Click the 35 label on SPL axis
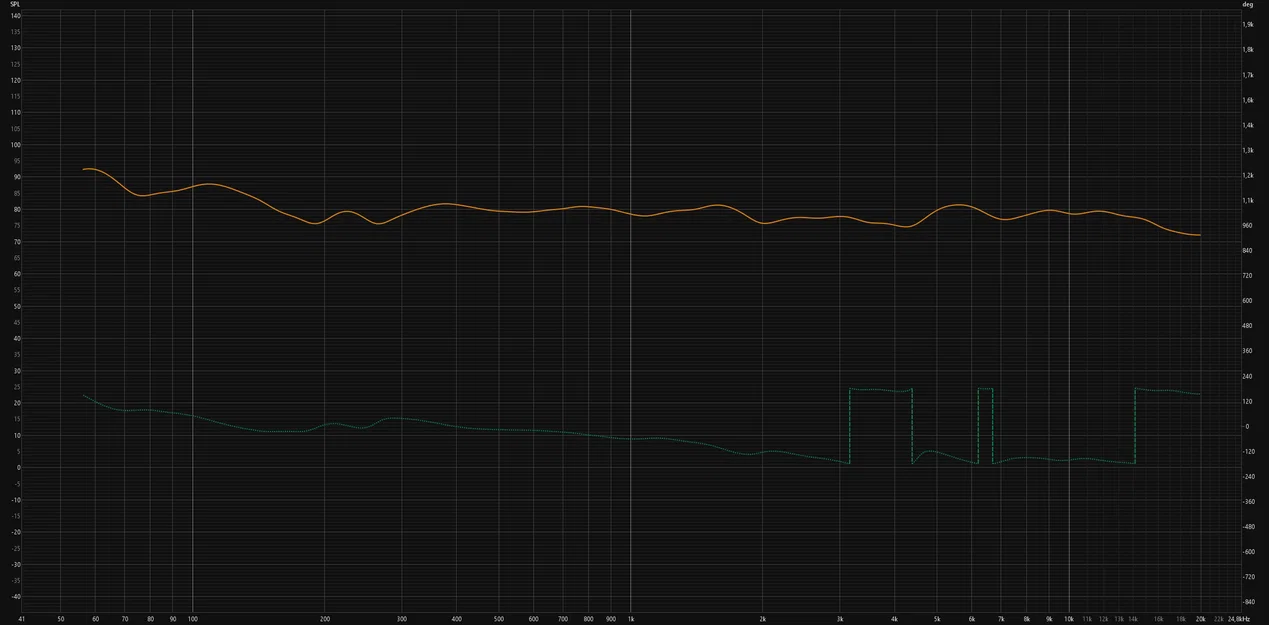This screenshot has height=625, width=1269. (x=16, y=354)
